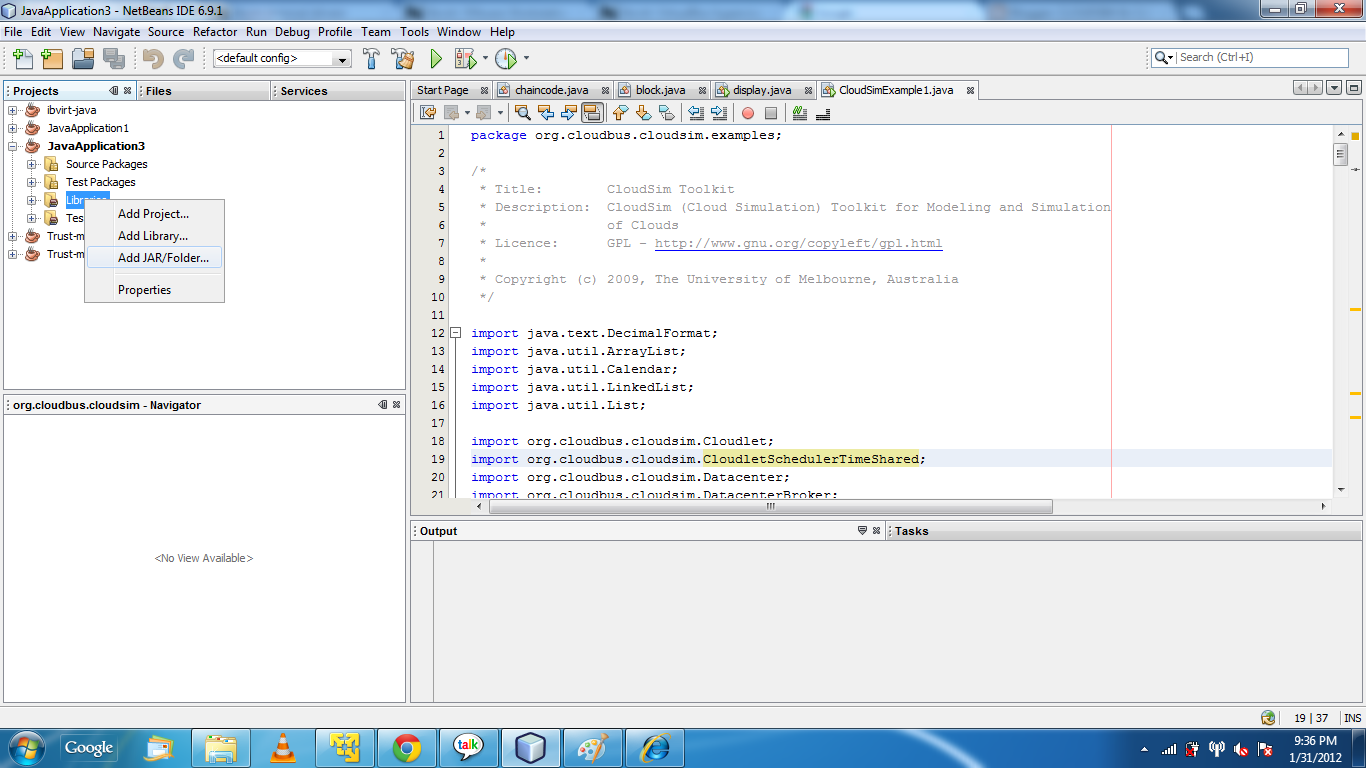Select the Build Main Project hammer icon

371,58
